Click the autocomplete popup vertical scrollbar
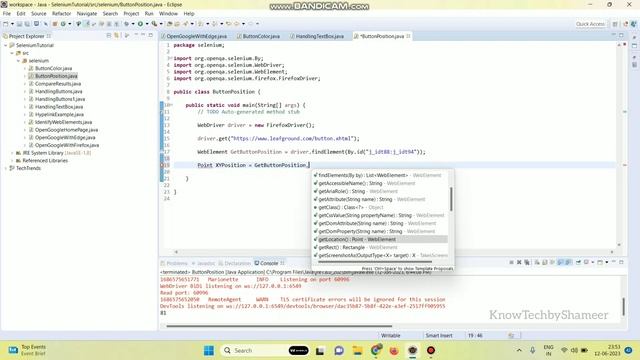 451,199
